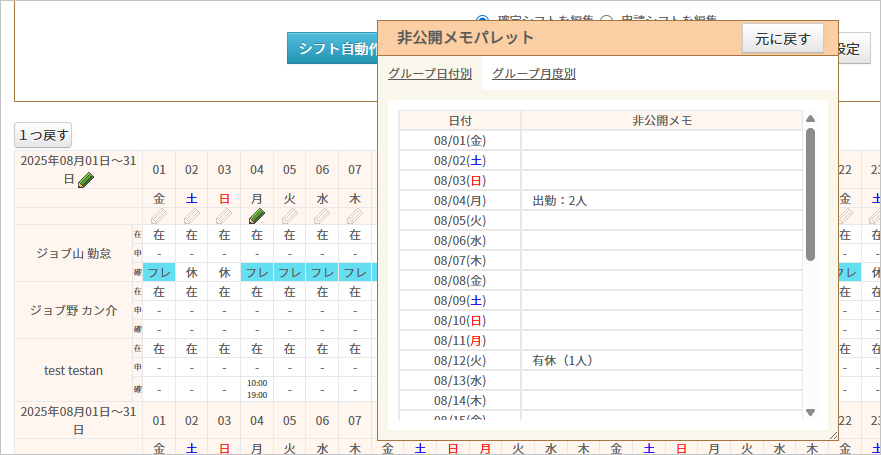Viewport: 881px width, 455px height.
Task: Click the scroll up arrow in the memo list
Action: [810, 119]
